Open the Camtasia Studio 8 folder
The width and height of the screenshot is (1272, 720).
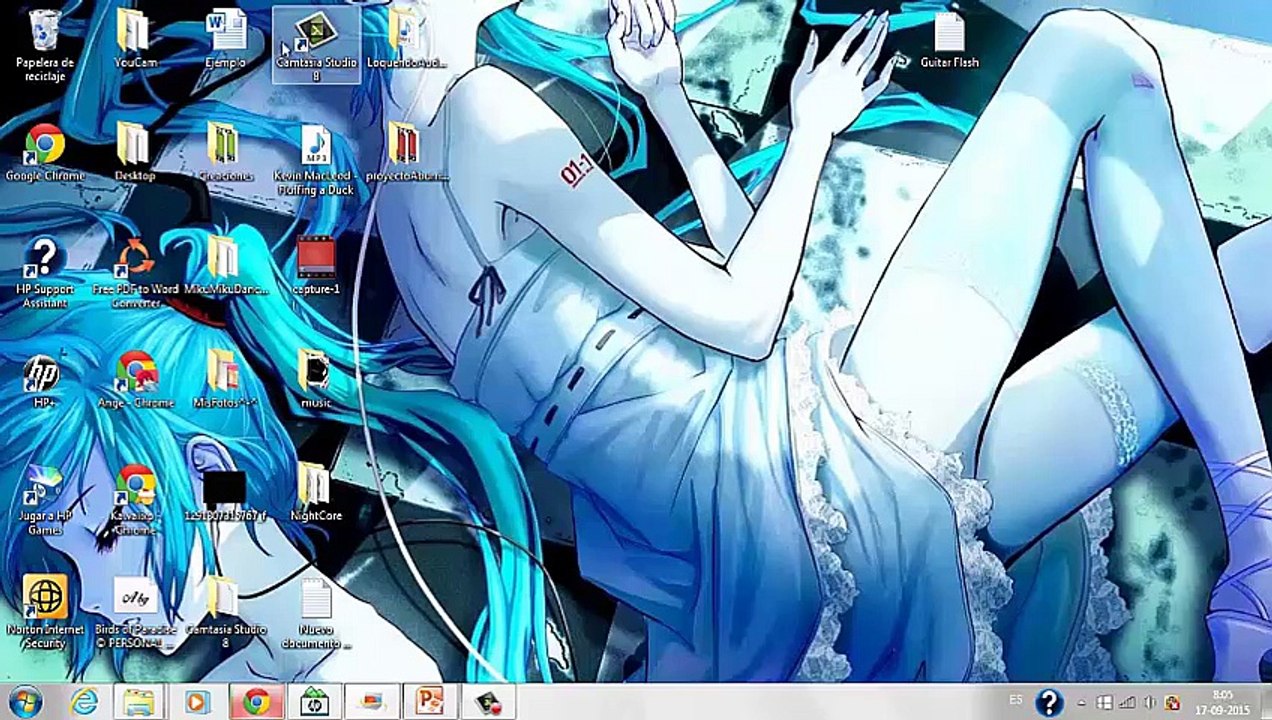click(x=226, y=612)
